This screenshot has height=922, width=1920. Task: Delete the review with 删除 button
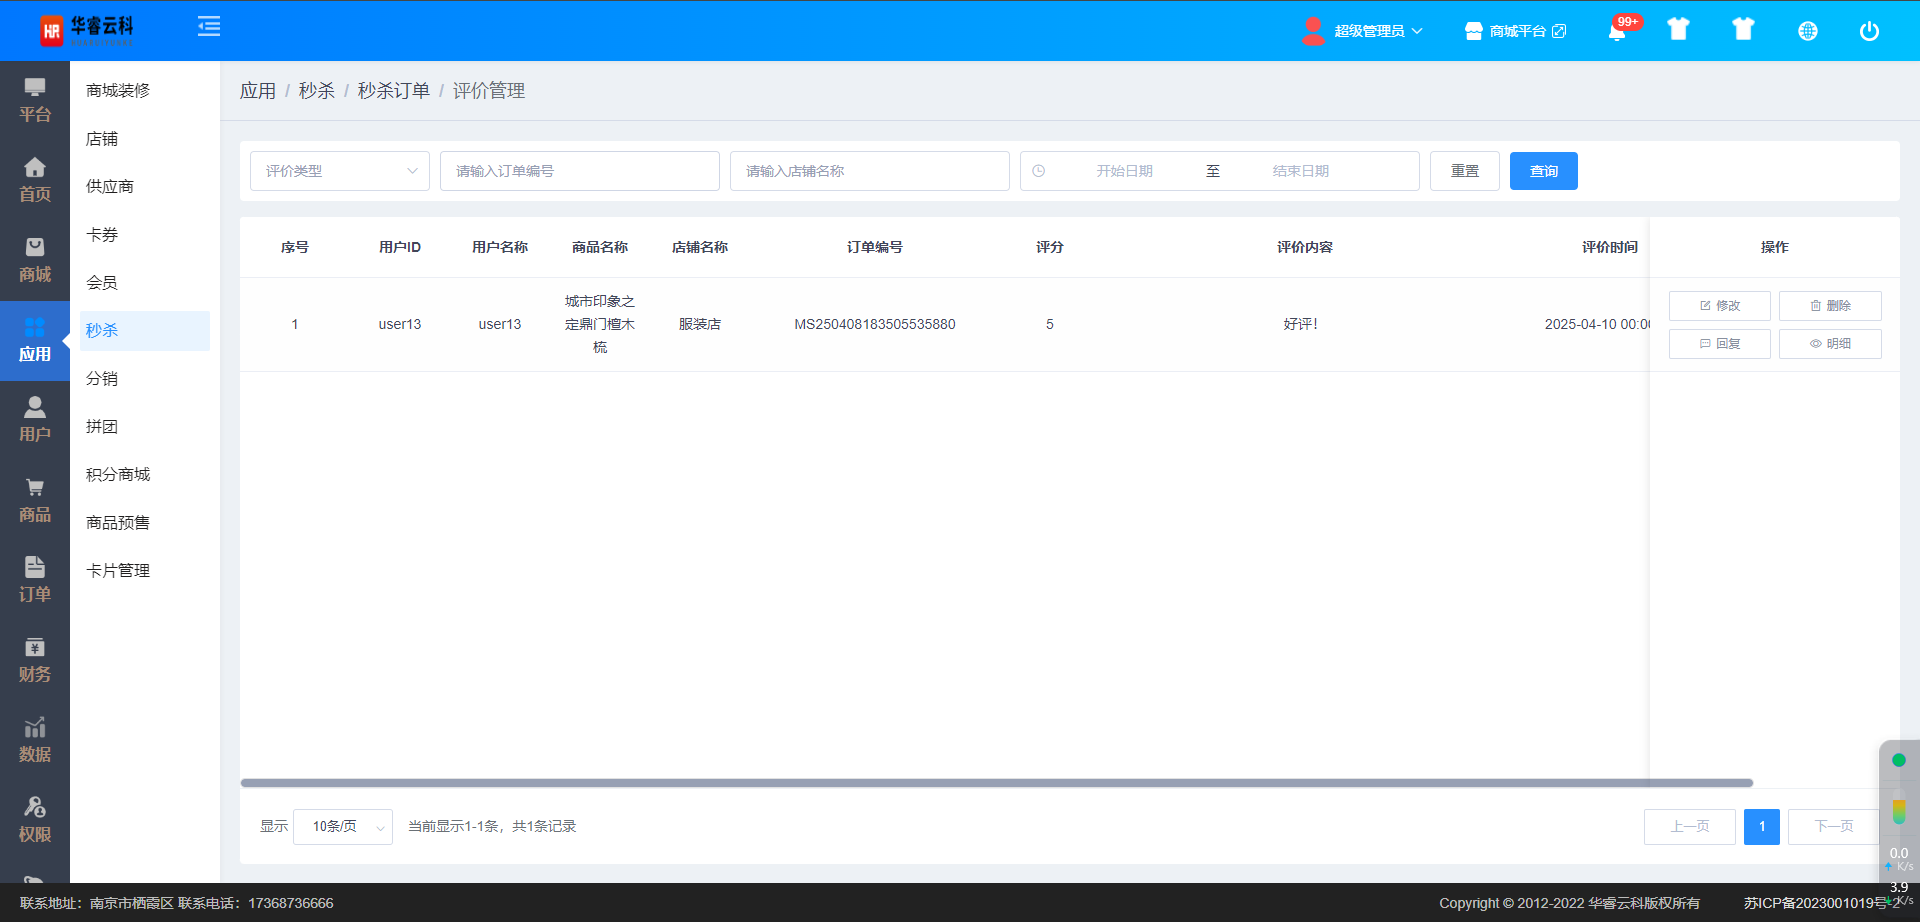1829,306
